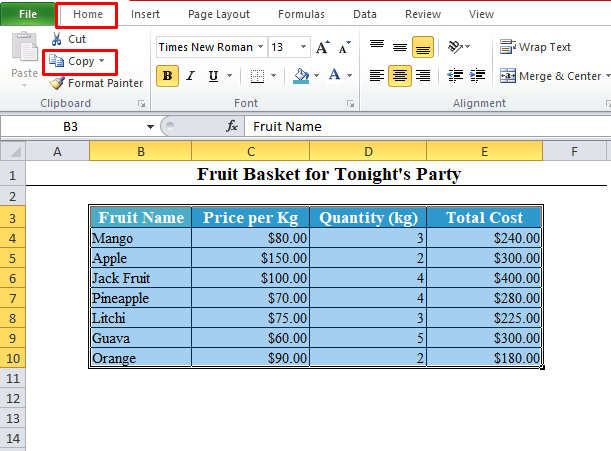This screenshot has height=451, width=611.
Task: Switch to the Formulas tab
Action: pos(301,14)
